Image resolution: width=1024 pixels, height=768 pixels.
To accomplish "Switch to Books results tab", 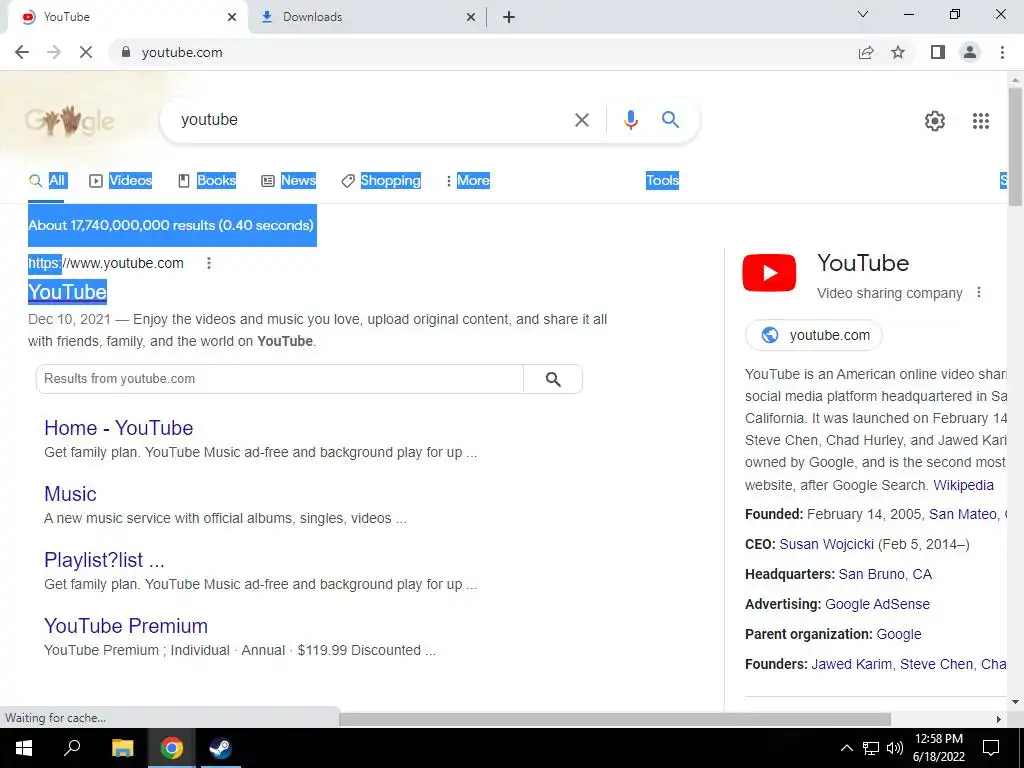I will point(207,181).
